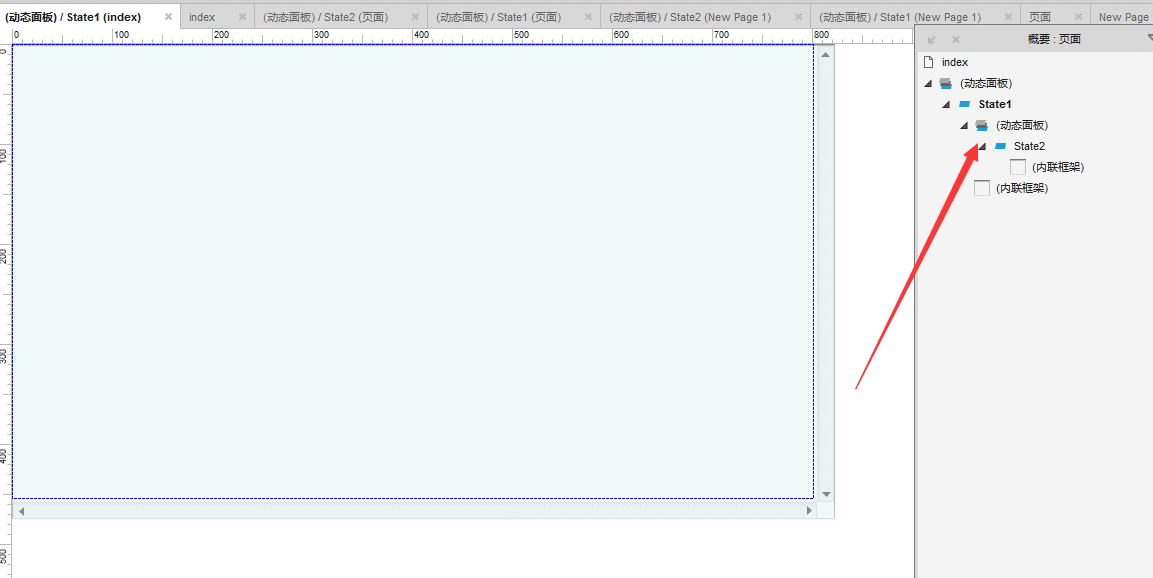The image size is (1153, 578).
Task: Close the (动态面板) / State1 (index) tab
Action: pyautogui.click(x=168, y=16)
